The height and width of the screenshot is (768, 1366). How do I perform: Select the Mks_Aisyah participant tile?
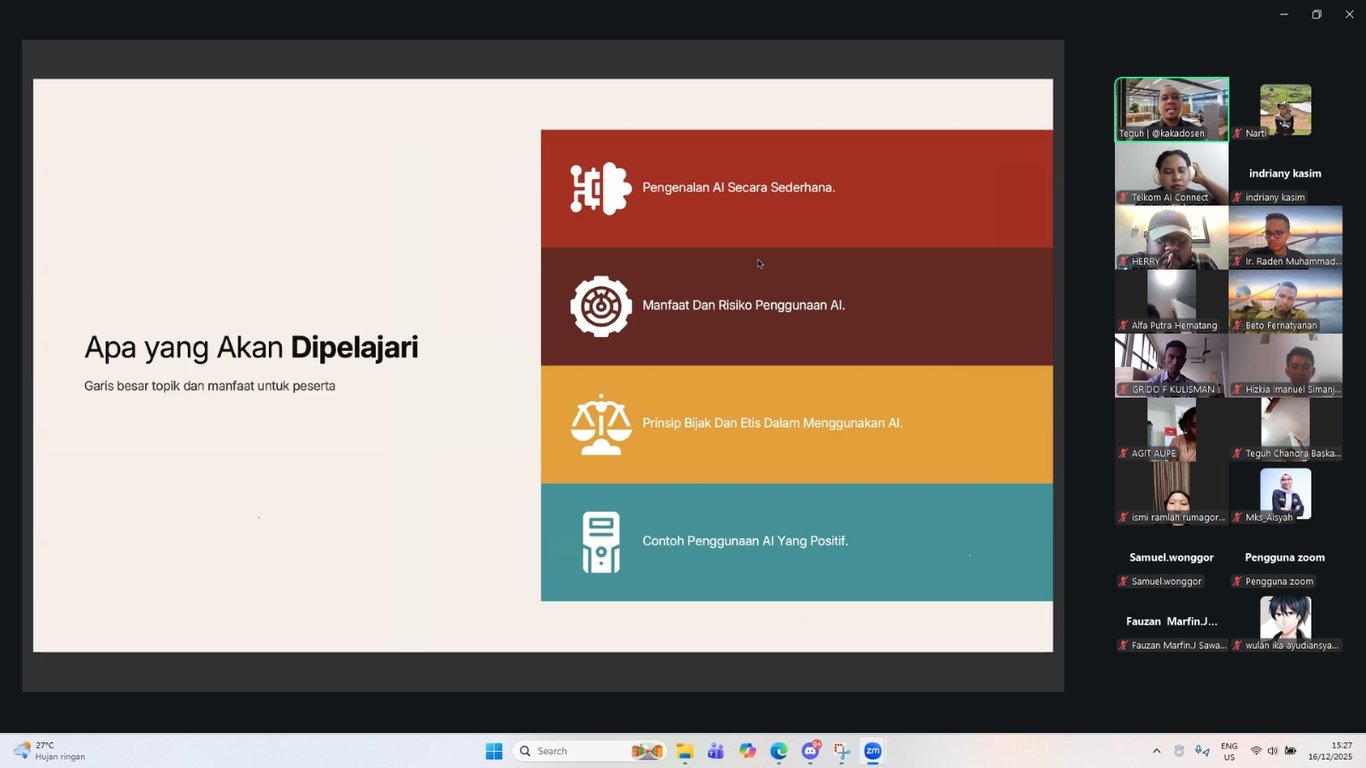click(x=1285, y=494)
